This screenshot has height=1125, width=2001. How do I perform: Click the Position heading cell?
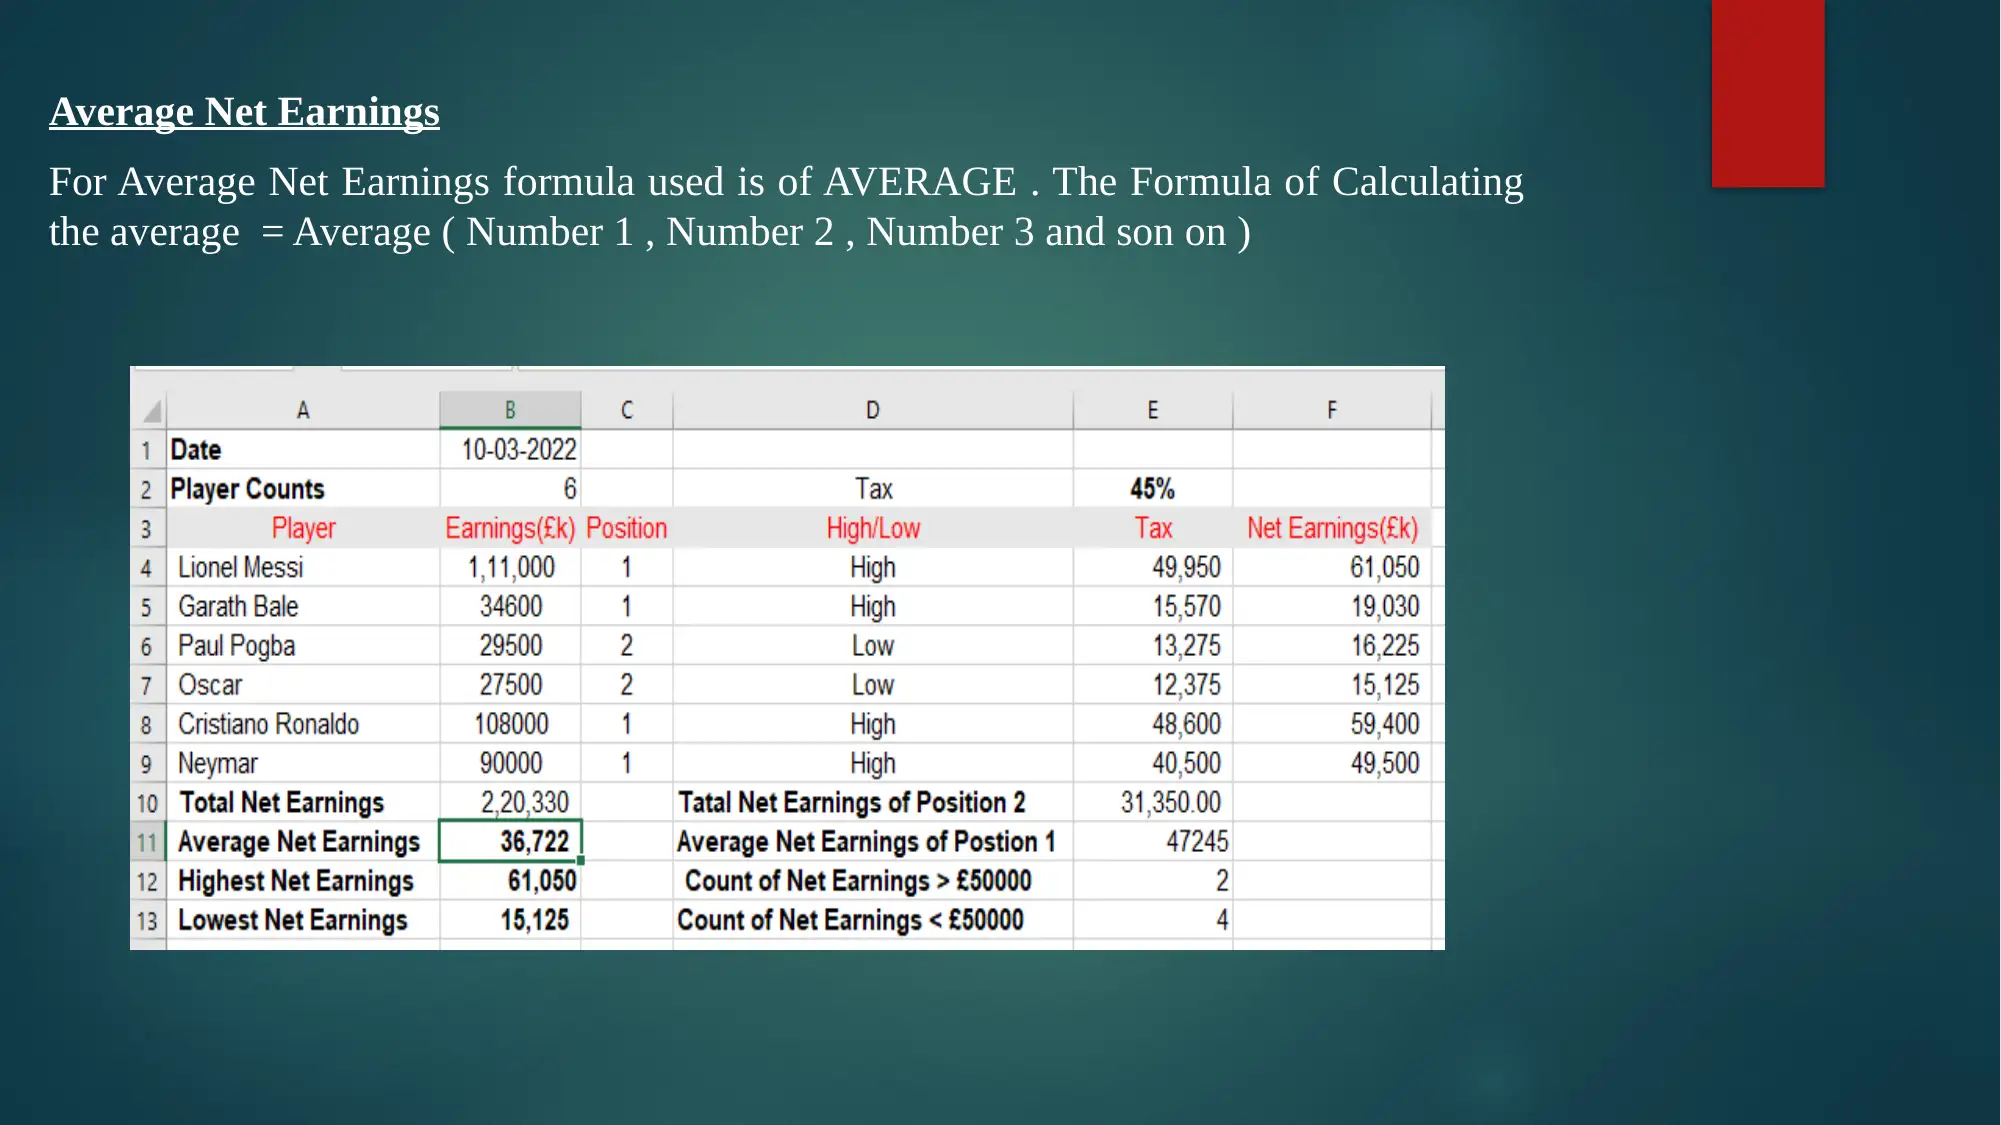[627, 528]
